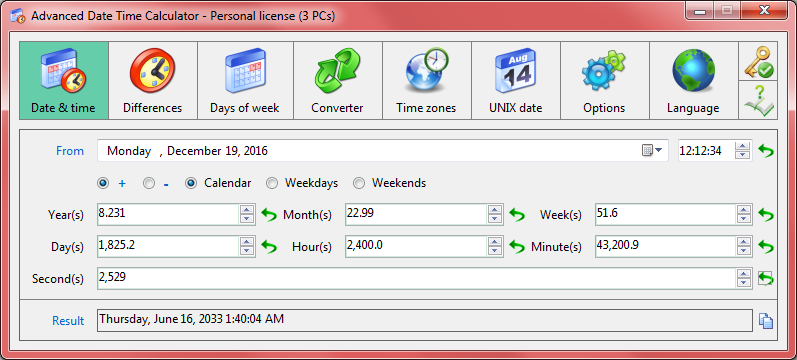Click the From label link

70,151
